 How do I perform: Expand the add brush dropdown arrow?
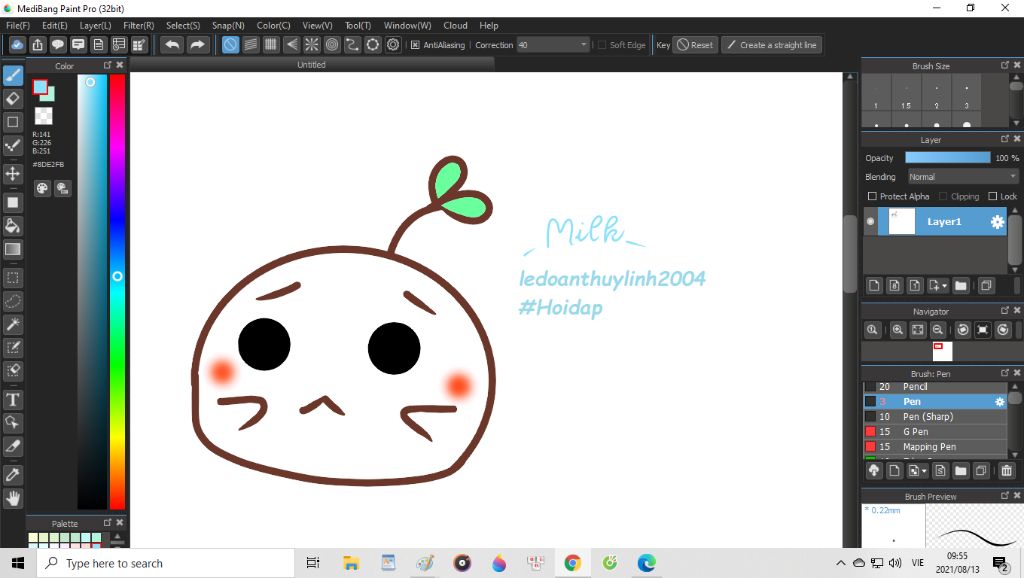coord(924,471)
